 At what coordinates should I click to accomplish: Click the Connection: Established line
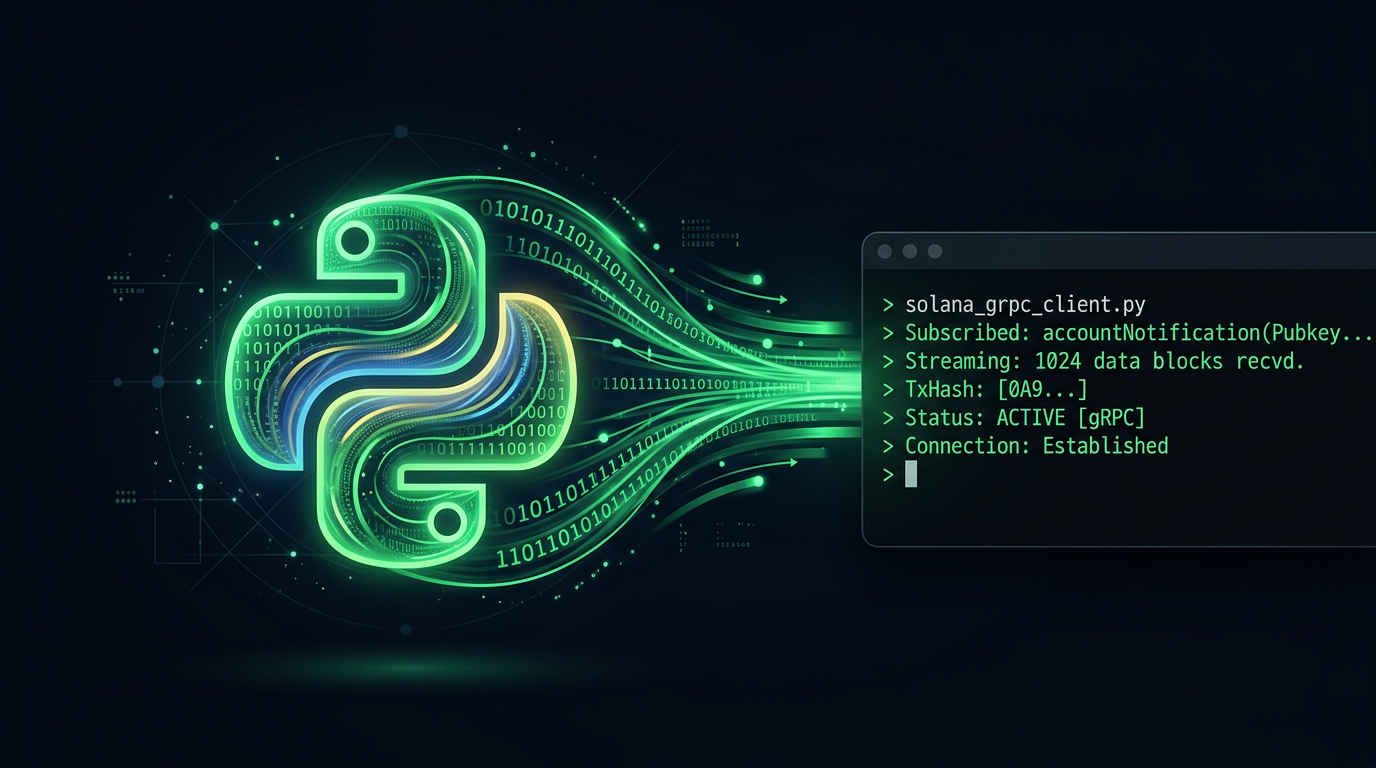point(1036,446)
